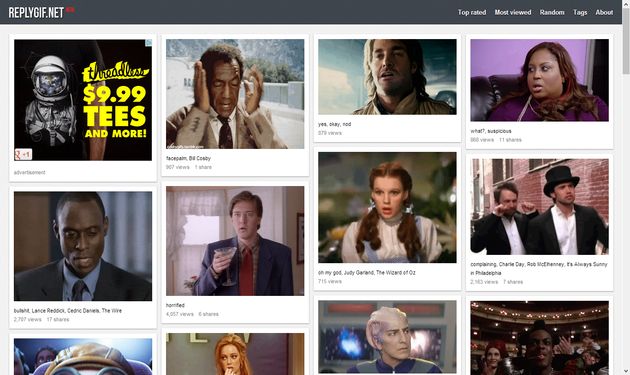Click the red beta badge beside the logo

pos(70,9)
